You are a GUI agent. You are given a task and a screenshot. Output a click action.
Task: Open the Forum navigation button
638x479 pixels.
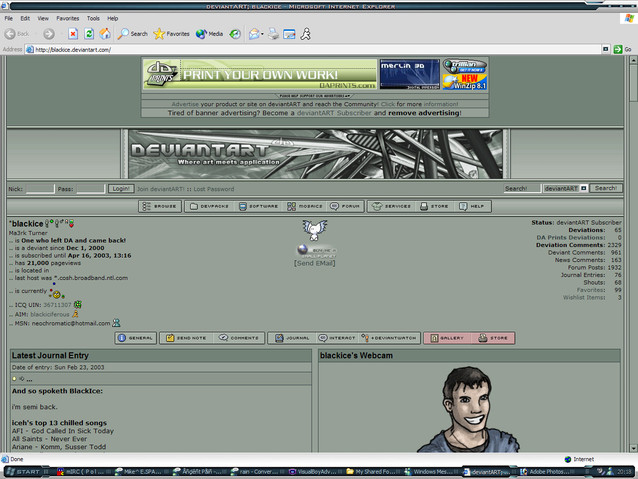(345, 206)
